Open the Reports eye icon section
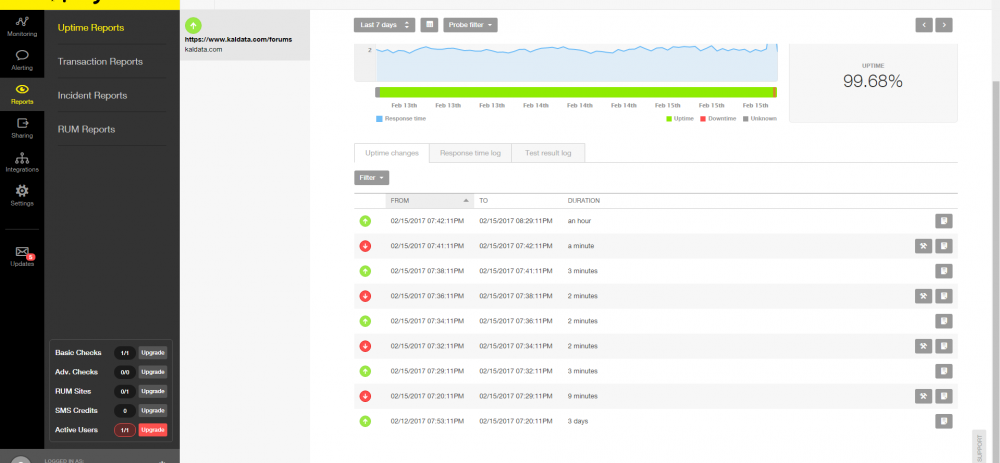The width and height of the screenshot is (1000, 463). pos(22,94)
